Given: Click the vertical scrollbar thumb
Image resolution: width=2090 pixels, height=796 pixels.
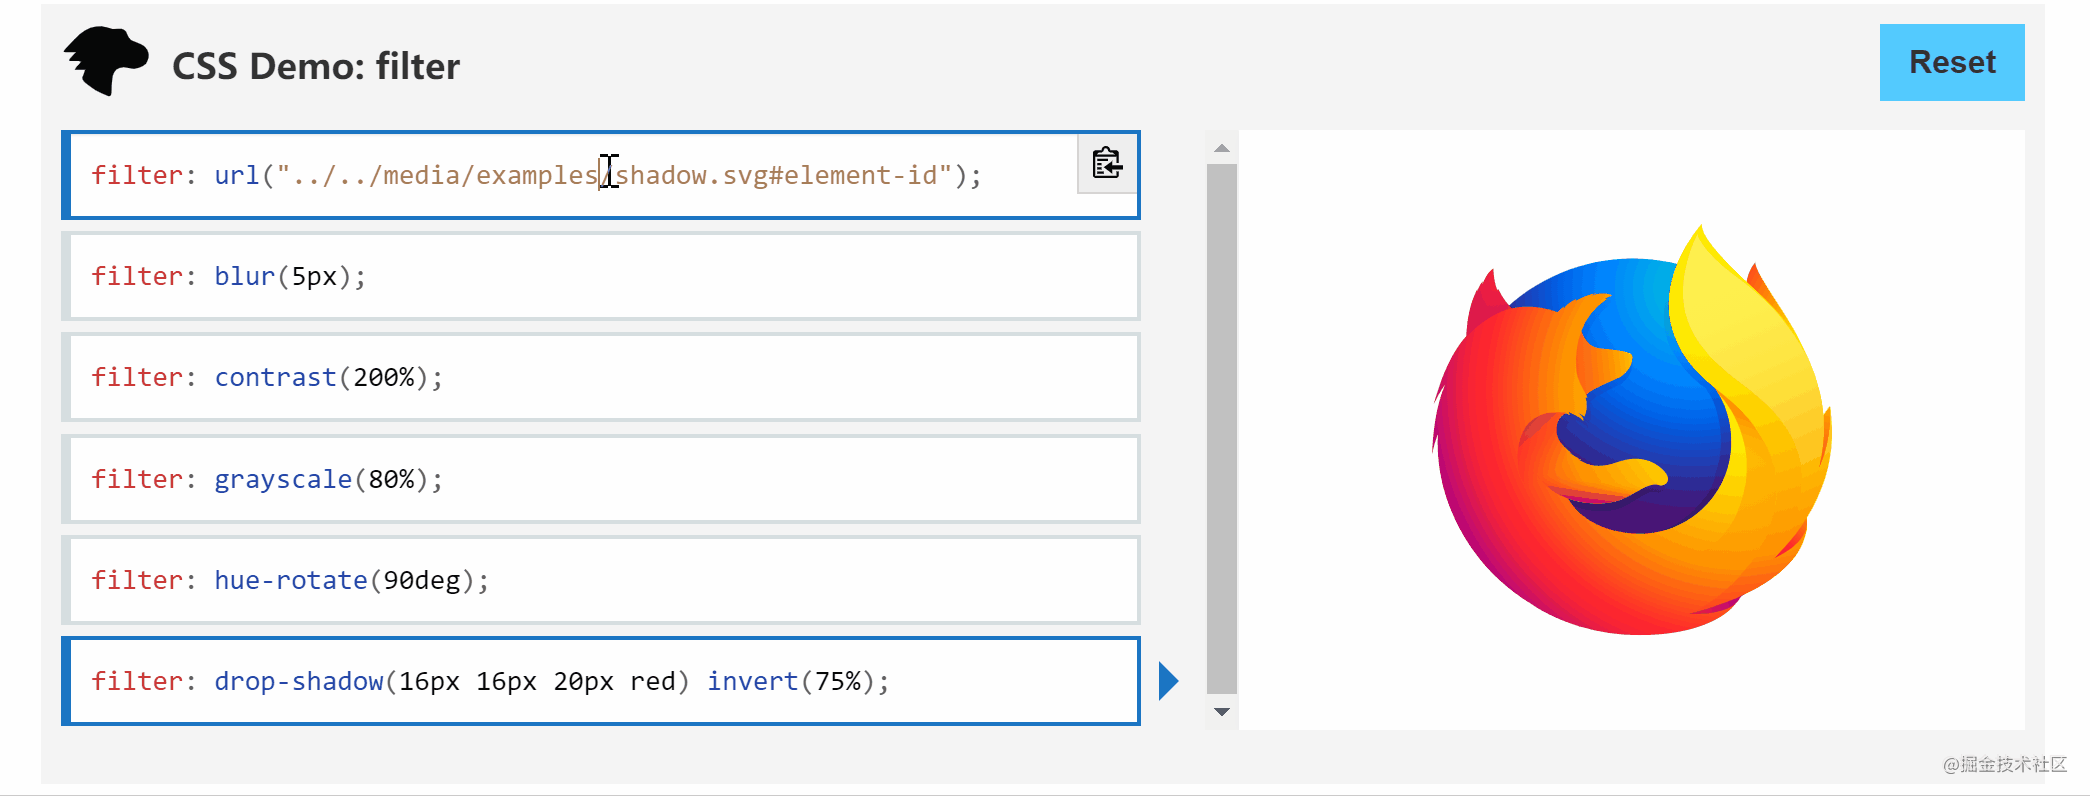Looking at the screenshot, I should pos(1221,428).
